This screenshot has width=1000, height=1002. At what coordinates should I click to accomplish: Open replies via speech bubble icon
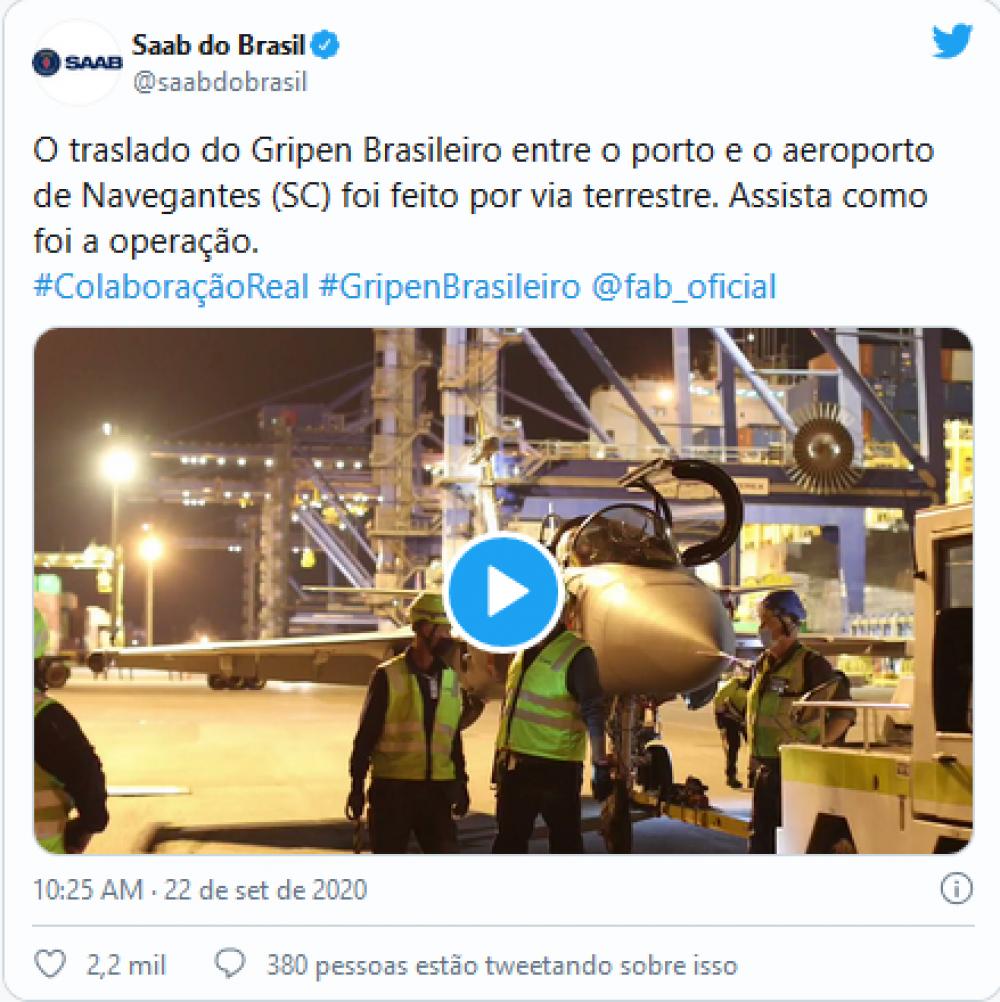[x=229, y=964]
